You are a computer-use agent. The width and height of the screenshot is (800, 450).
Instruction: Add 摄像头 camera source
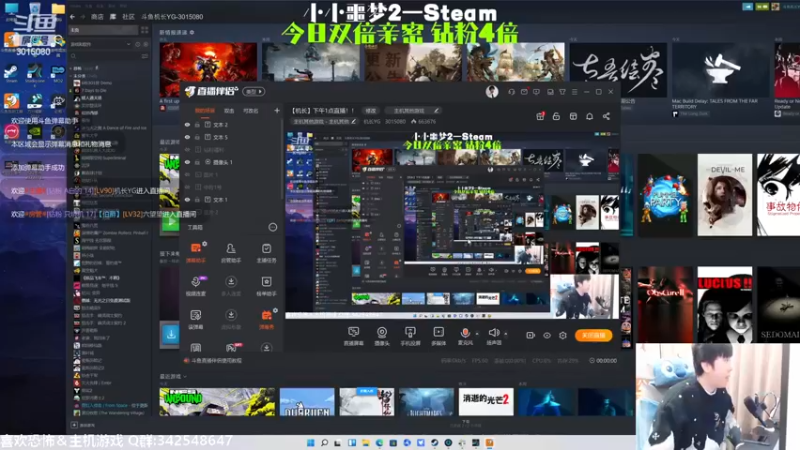pyautogui.click(x=382, y=336)
